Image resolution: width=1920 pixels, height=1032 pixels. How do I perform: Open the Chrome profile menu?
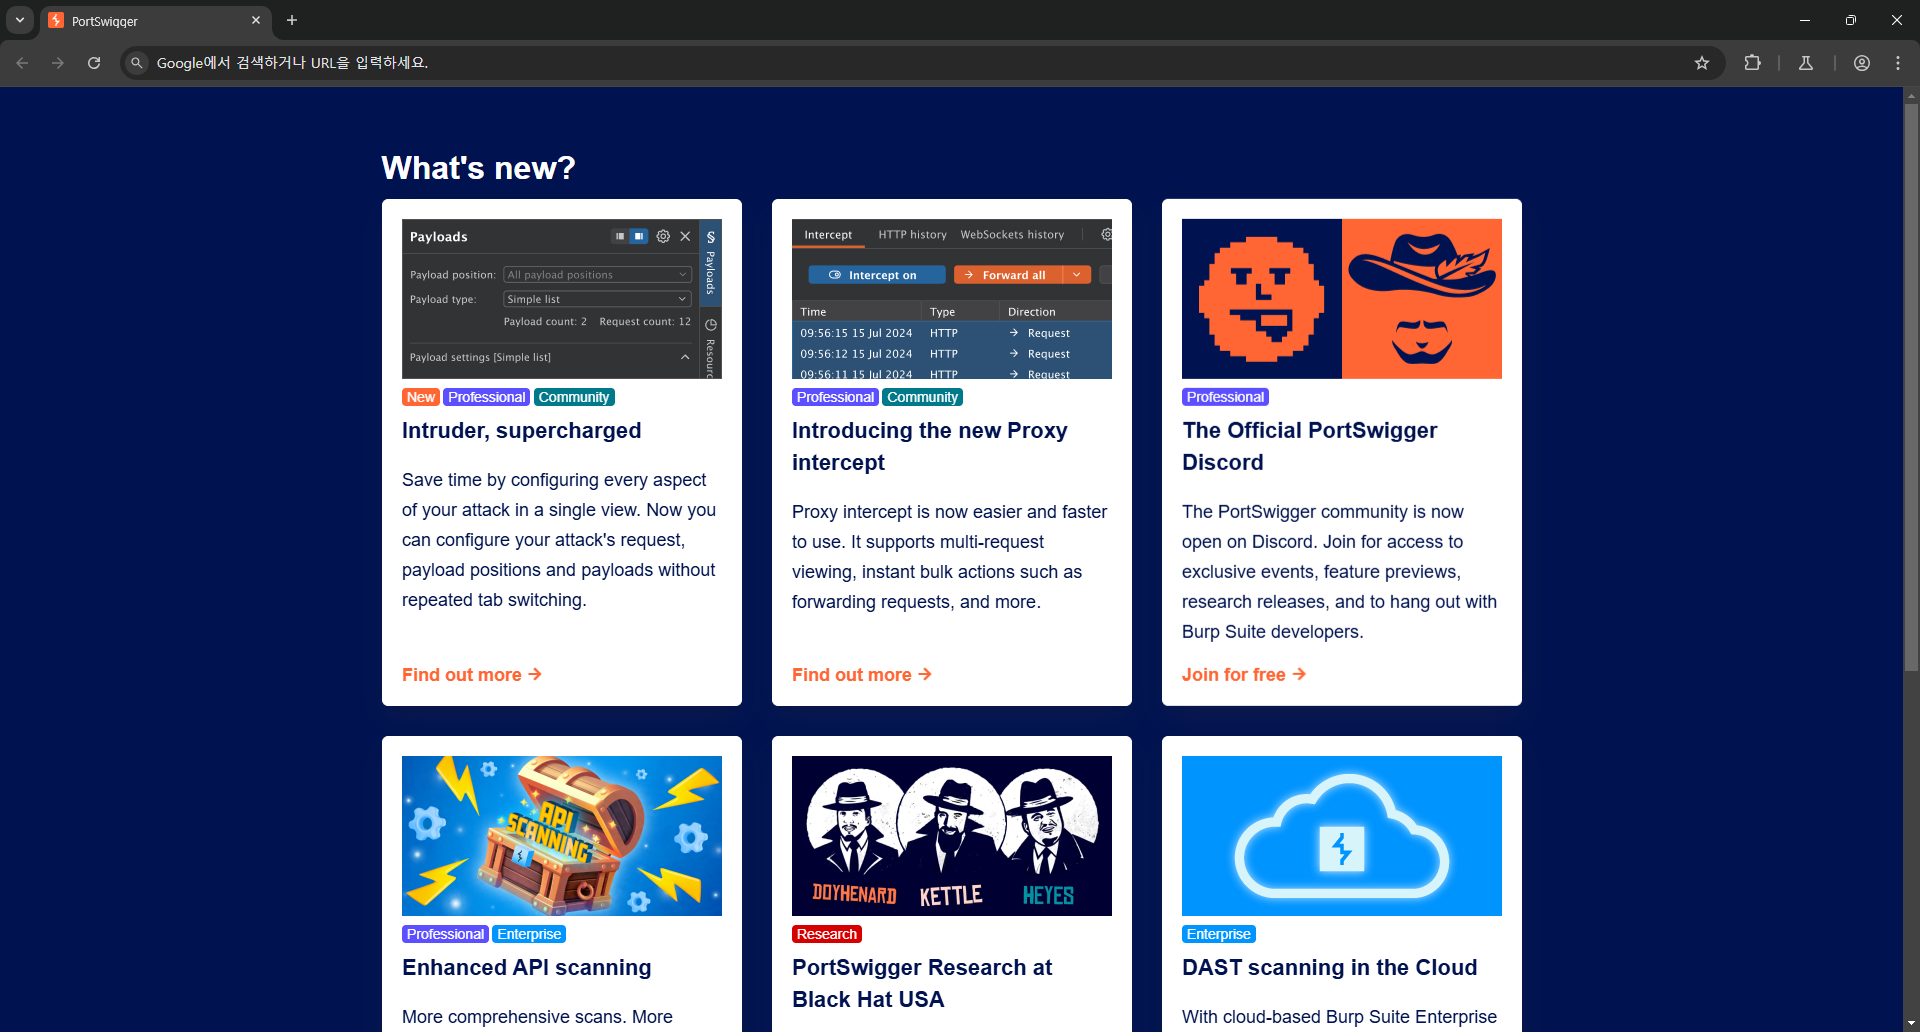(x=1862, y=63)
